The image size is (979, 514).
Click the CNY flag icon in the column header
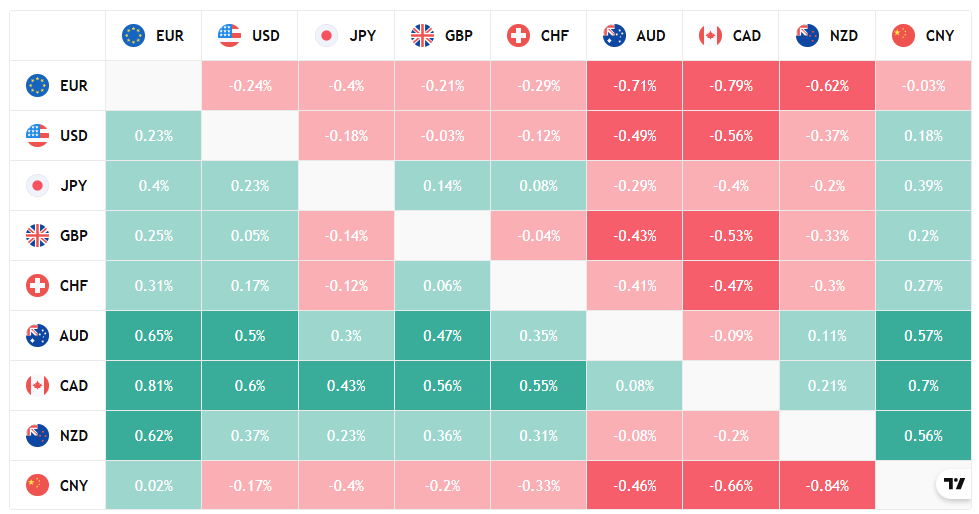point(903,36)
